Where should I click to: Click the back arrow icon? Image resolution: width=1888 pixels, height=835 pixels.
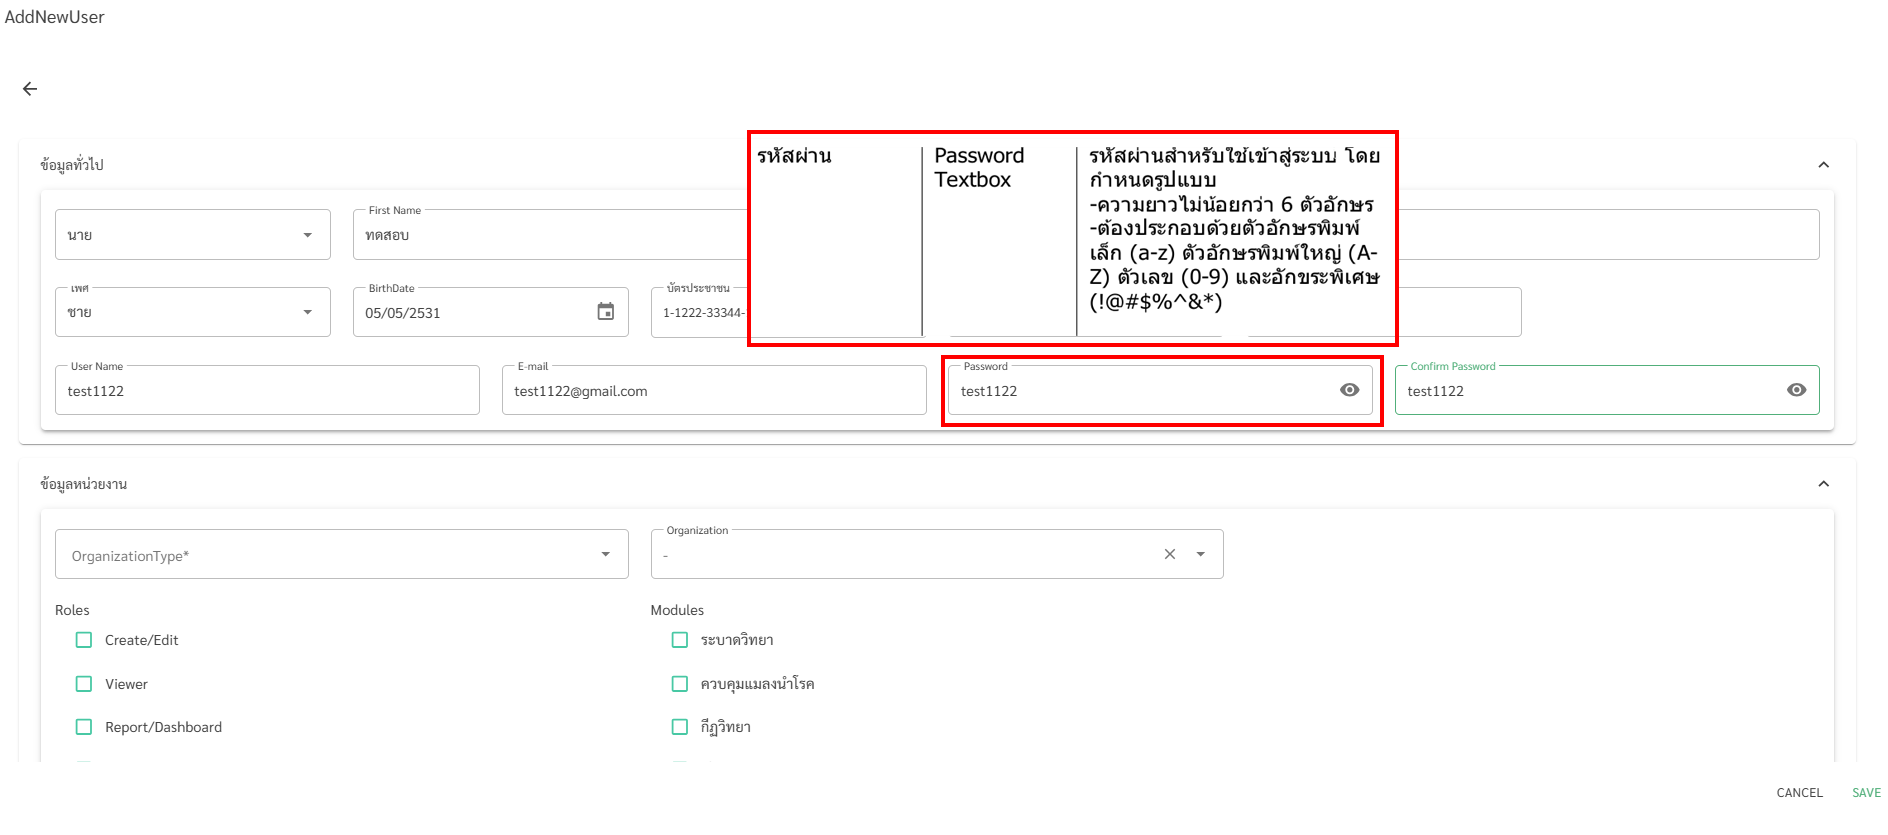[x=30, y=89]
